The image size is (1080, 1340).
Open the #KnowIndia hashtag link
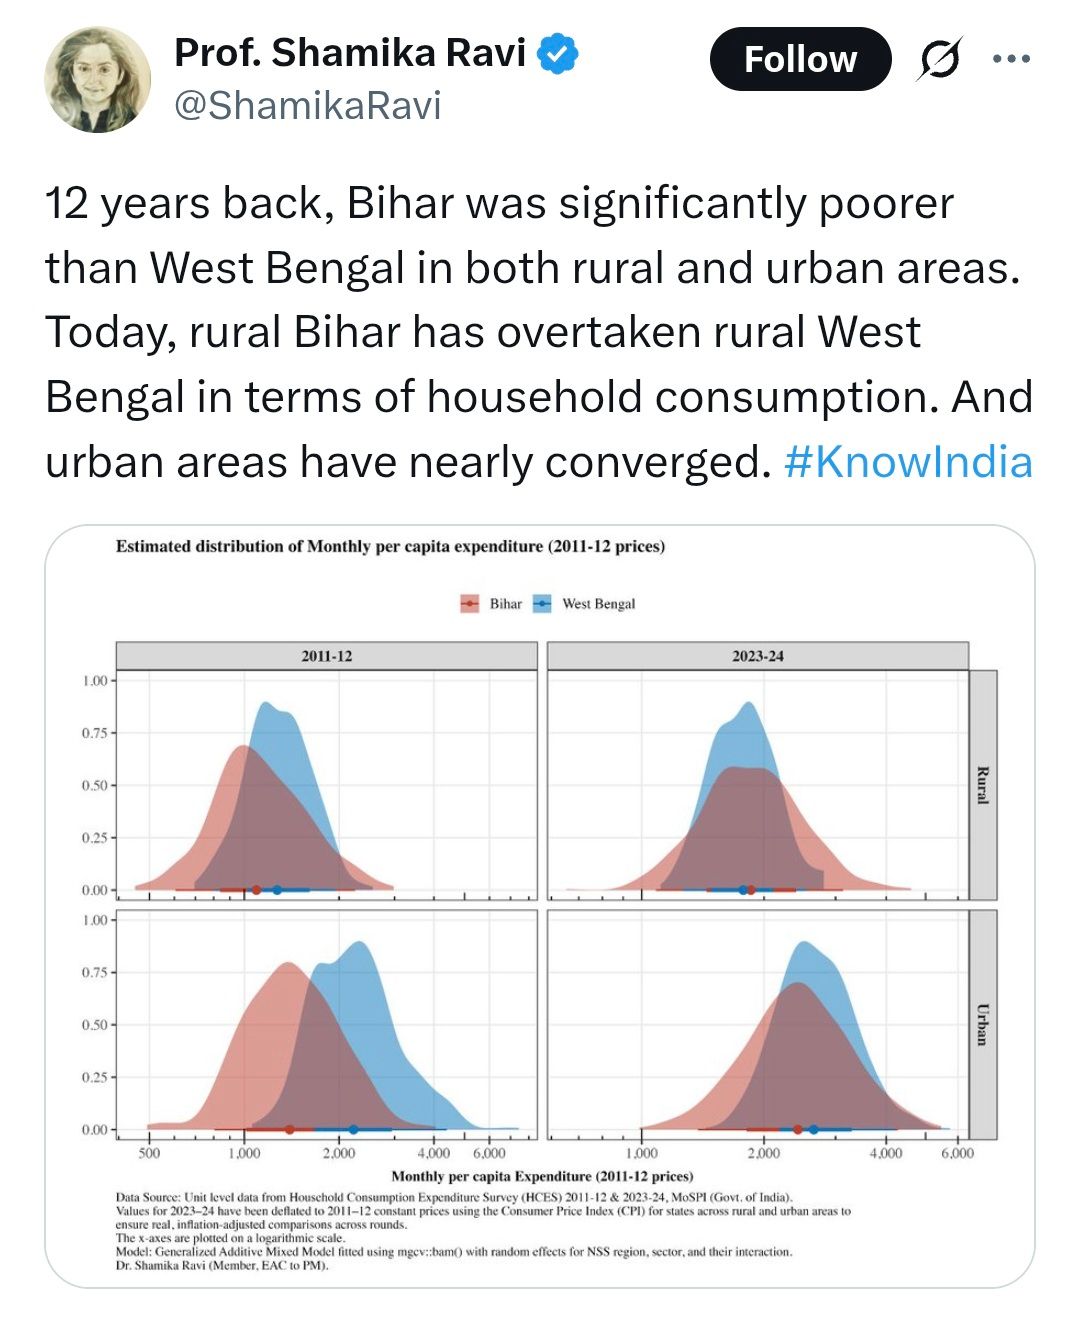point(908,462)
